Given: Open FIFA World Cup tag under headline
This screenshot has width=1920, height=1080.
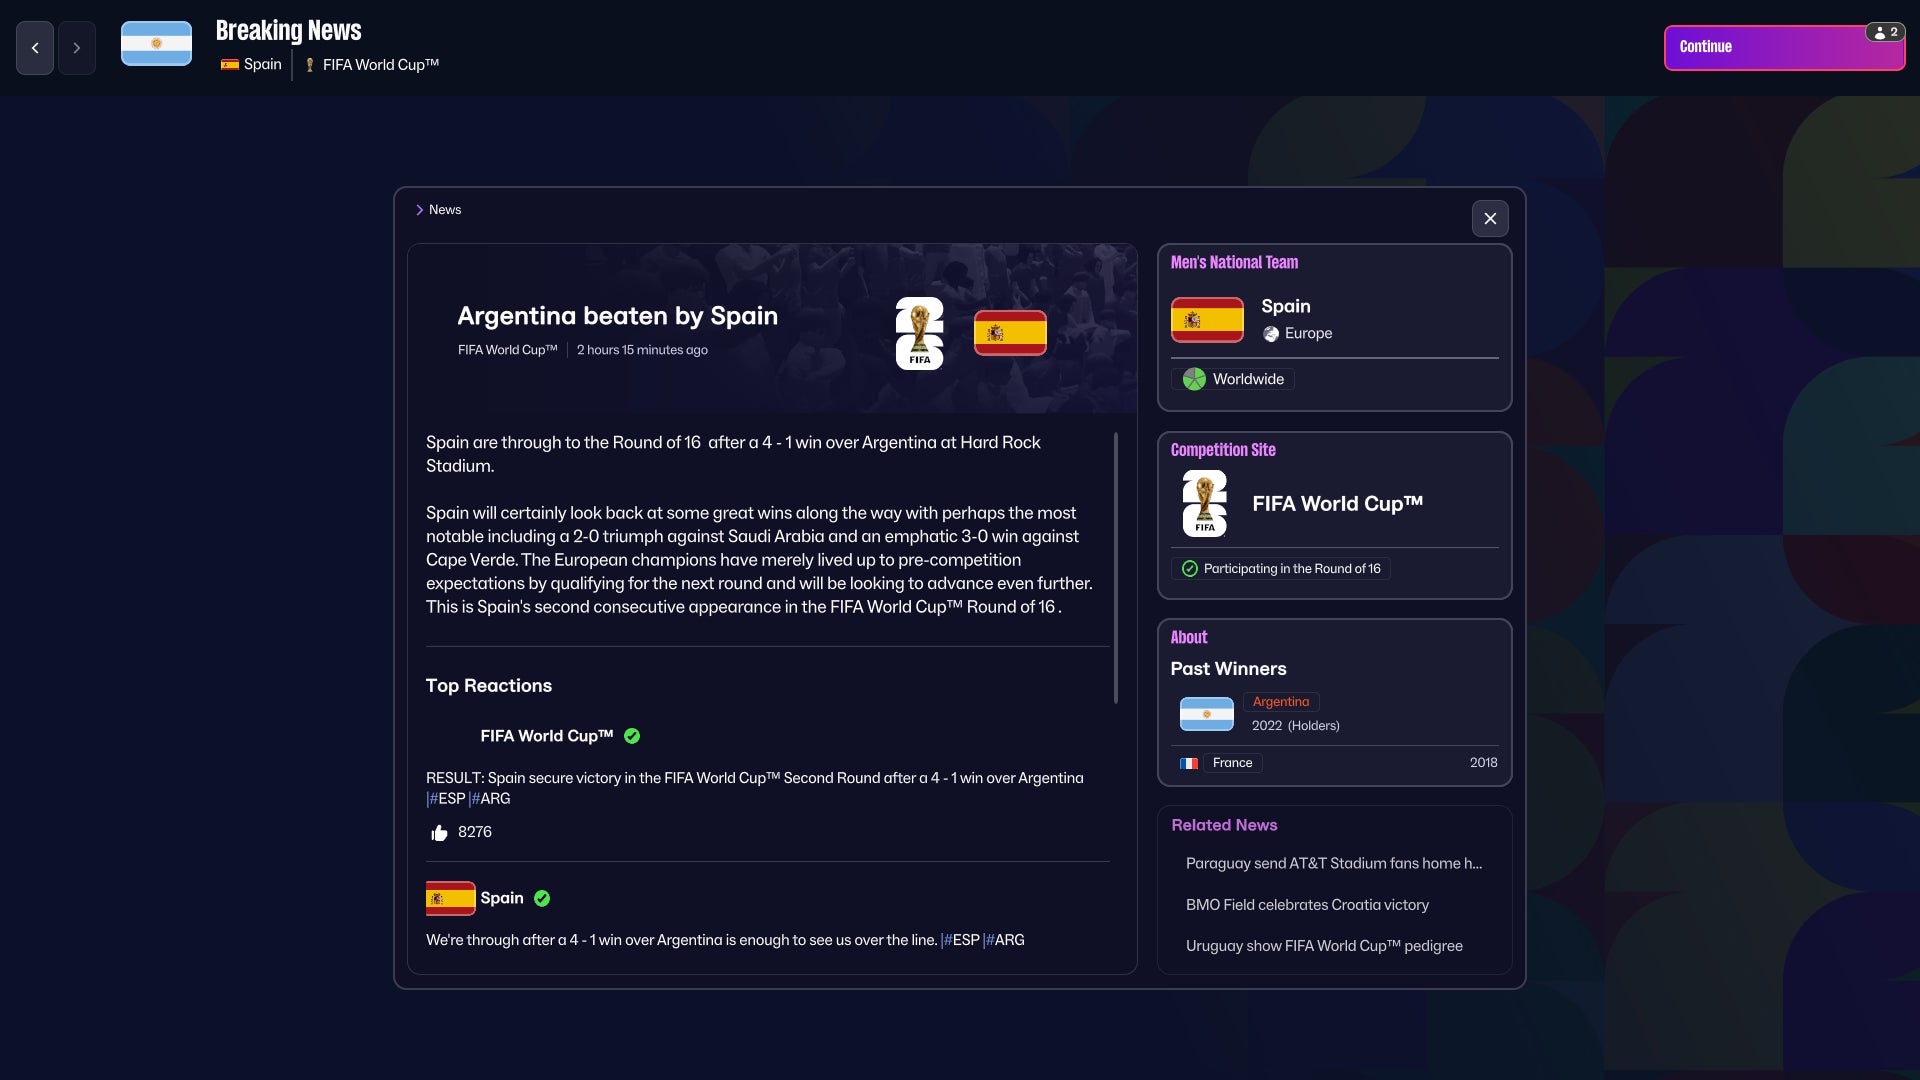Looking at the screenshot, I should [x=507, y=350].
